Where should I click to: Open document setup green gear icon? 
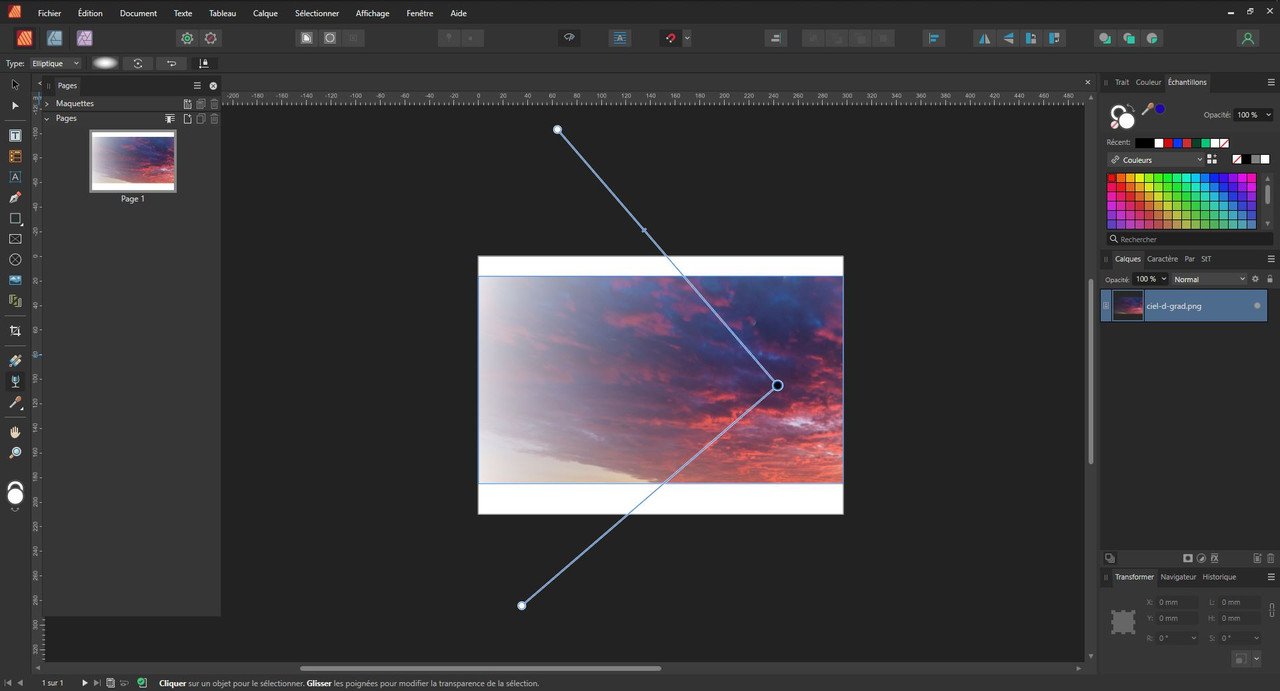pos(187,38)
